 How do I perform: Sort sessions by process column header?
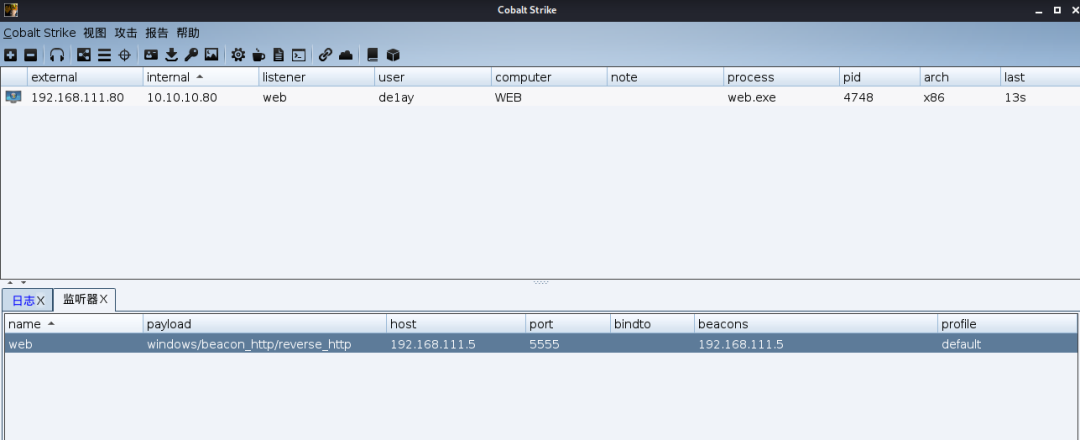781,77
